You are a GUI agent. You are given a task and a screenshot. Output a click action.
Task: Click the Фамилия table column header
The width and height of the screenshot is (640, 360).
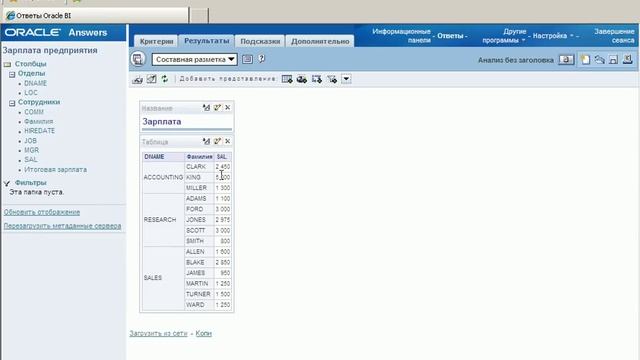point(199,157)
